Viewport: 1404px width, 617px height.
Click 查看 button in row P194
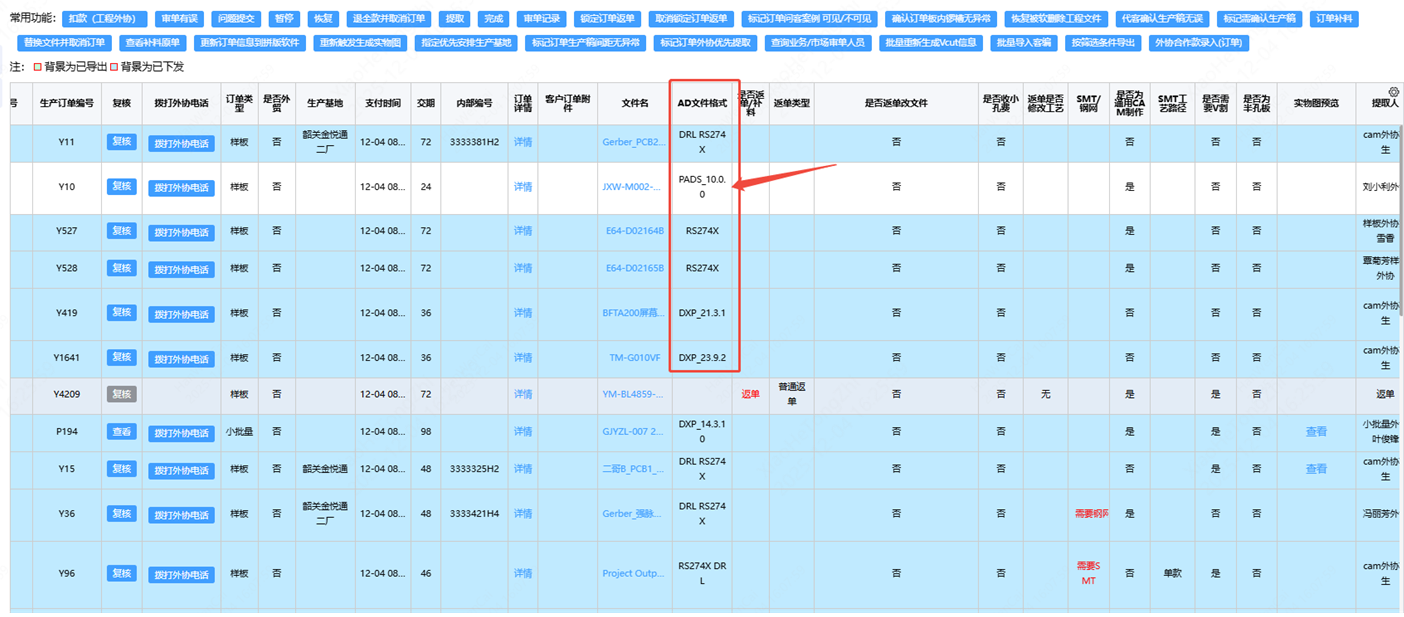(121, 432)
